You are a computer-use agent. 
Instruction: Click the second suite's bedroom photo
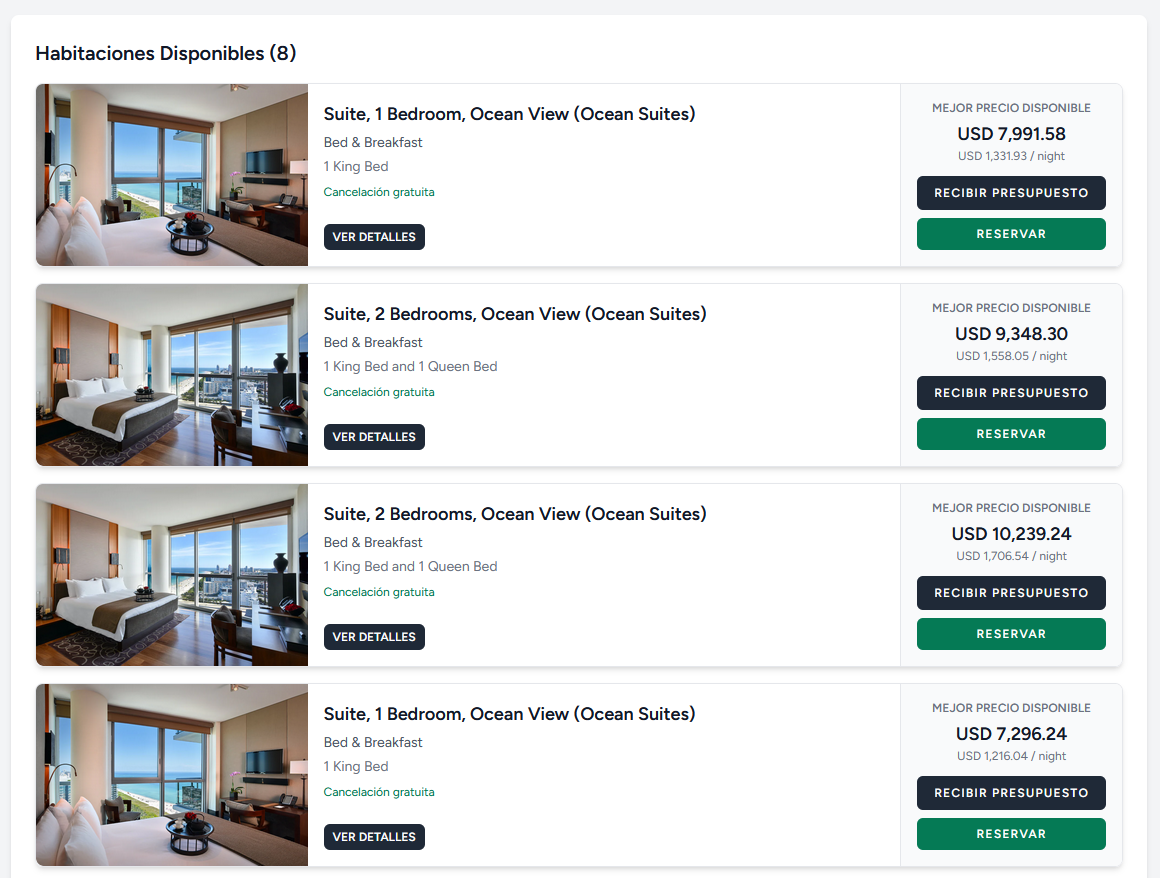click(171, 375)
